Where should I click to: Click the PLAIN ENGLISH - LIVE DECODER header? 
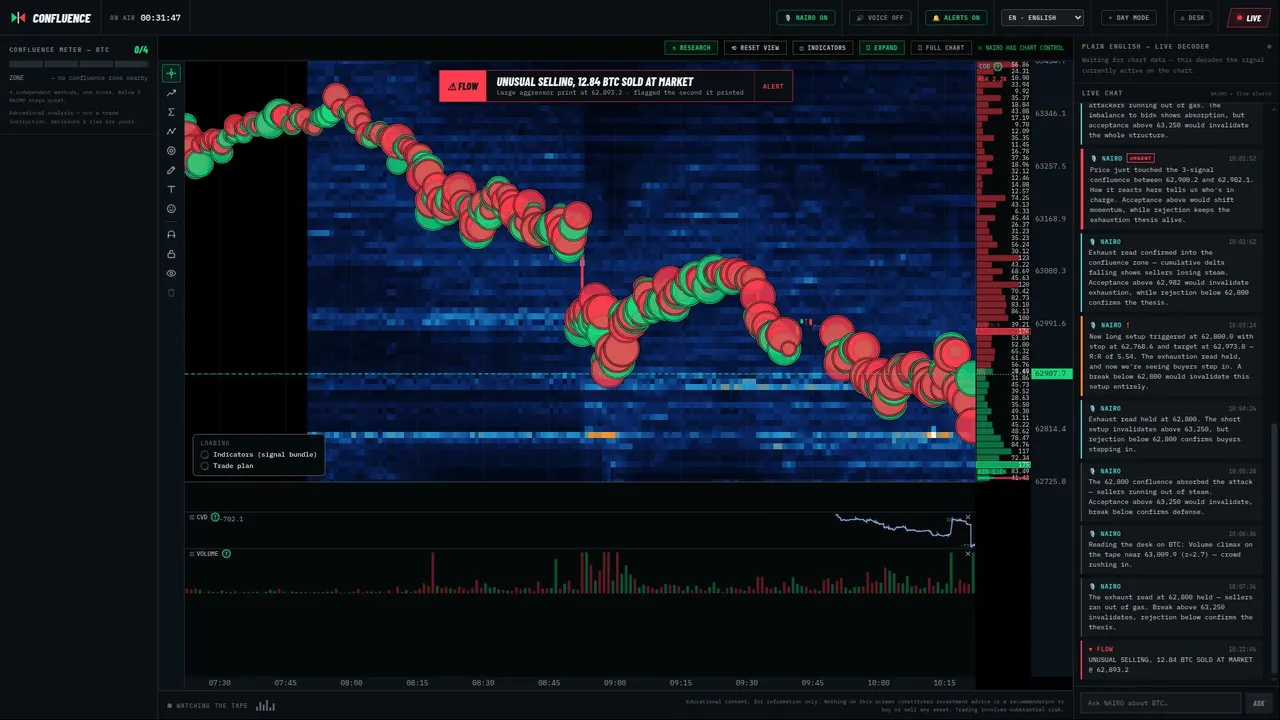pos(1145,47)
